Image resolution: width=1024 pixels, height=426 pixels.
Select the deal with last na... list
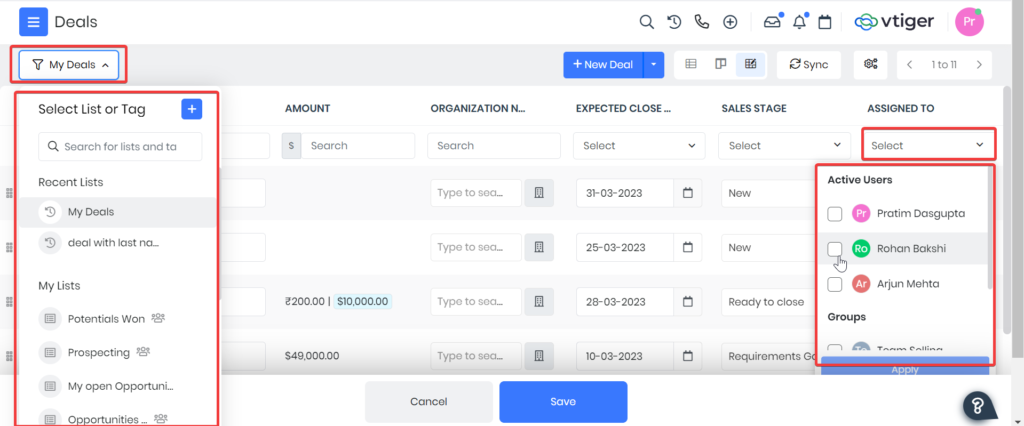pos(118,242)
